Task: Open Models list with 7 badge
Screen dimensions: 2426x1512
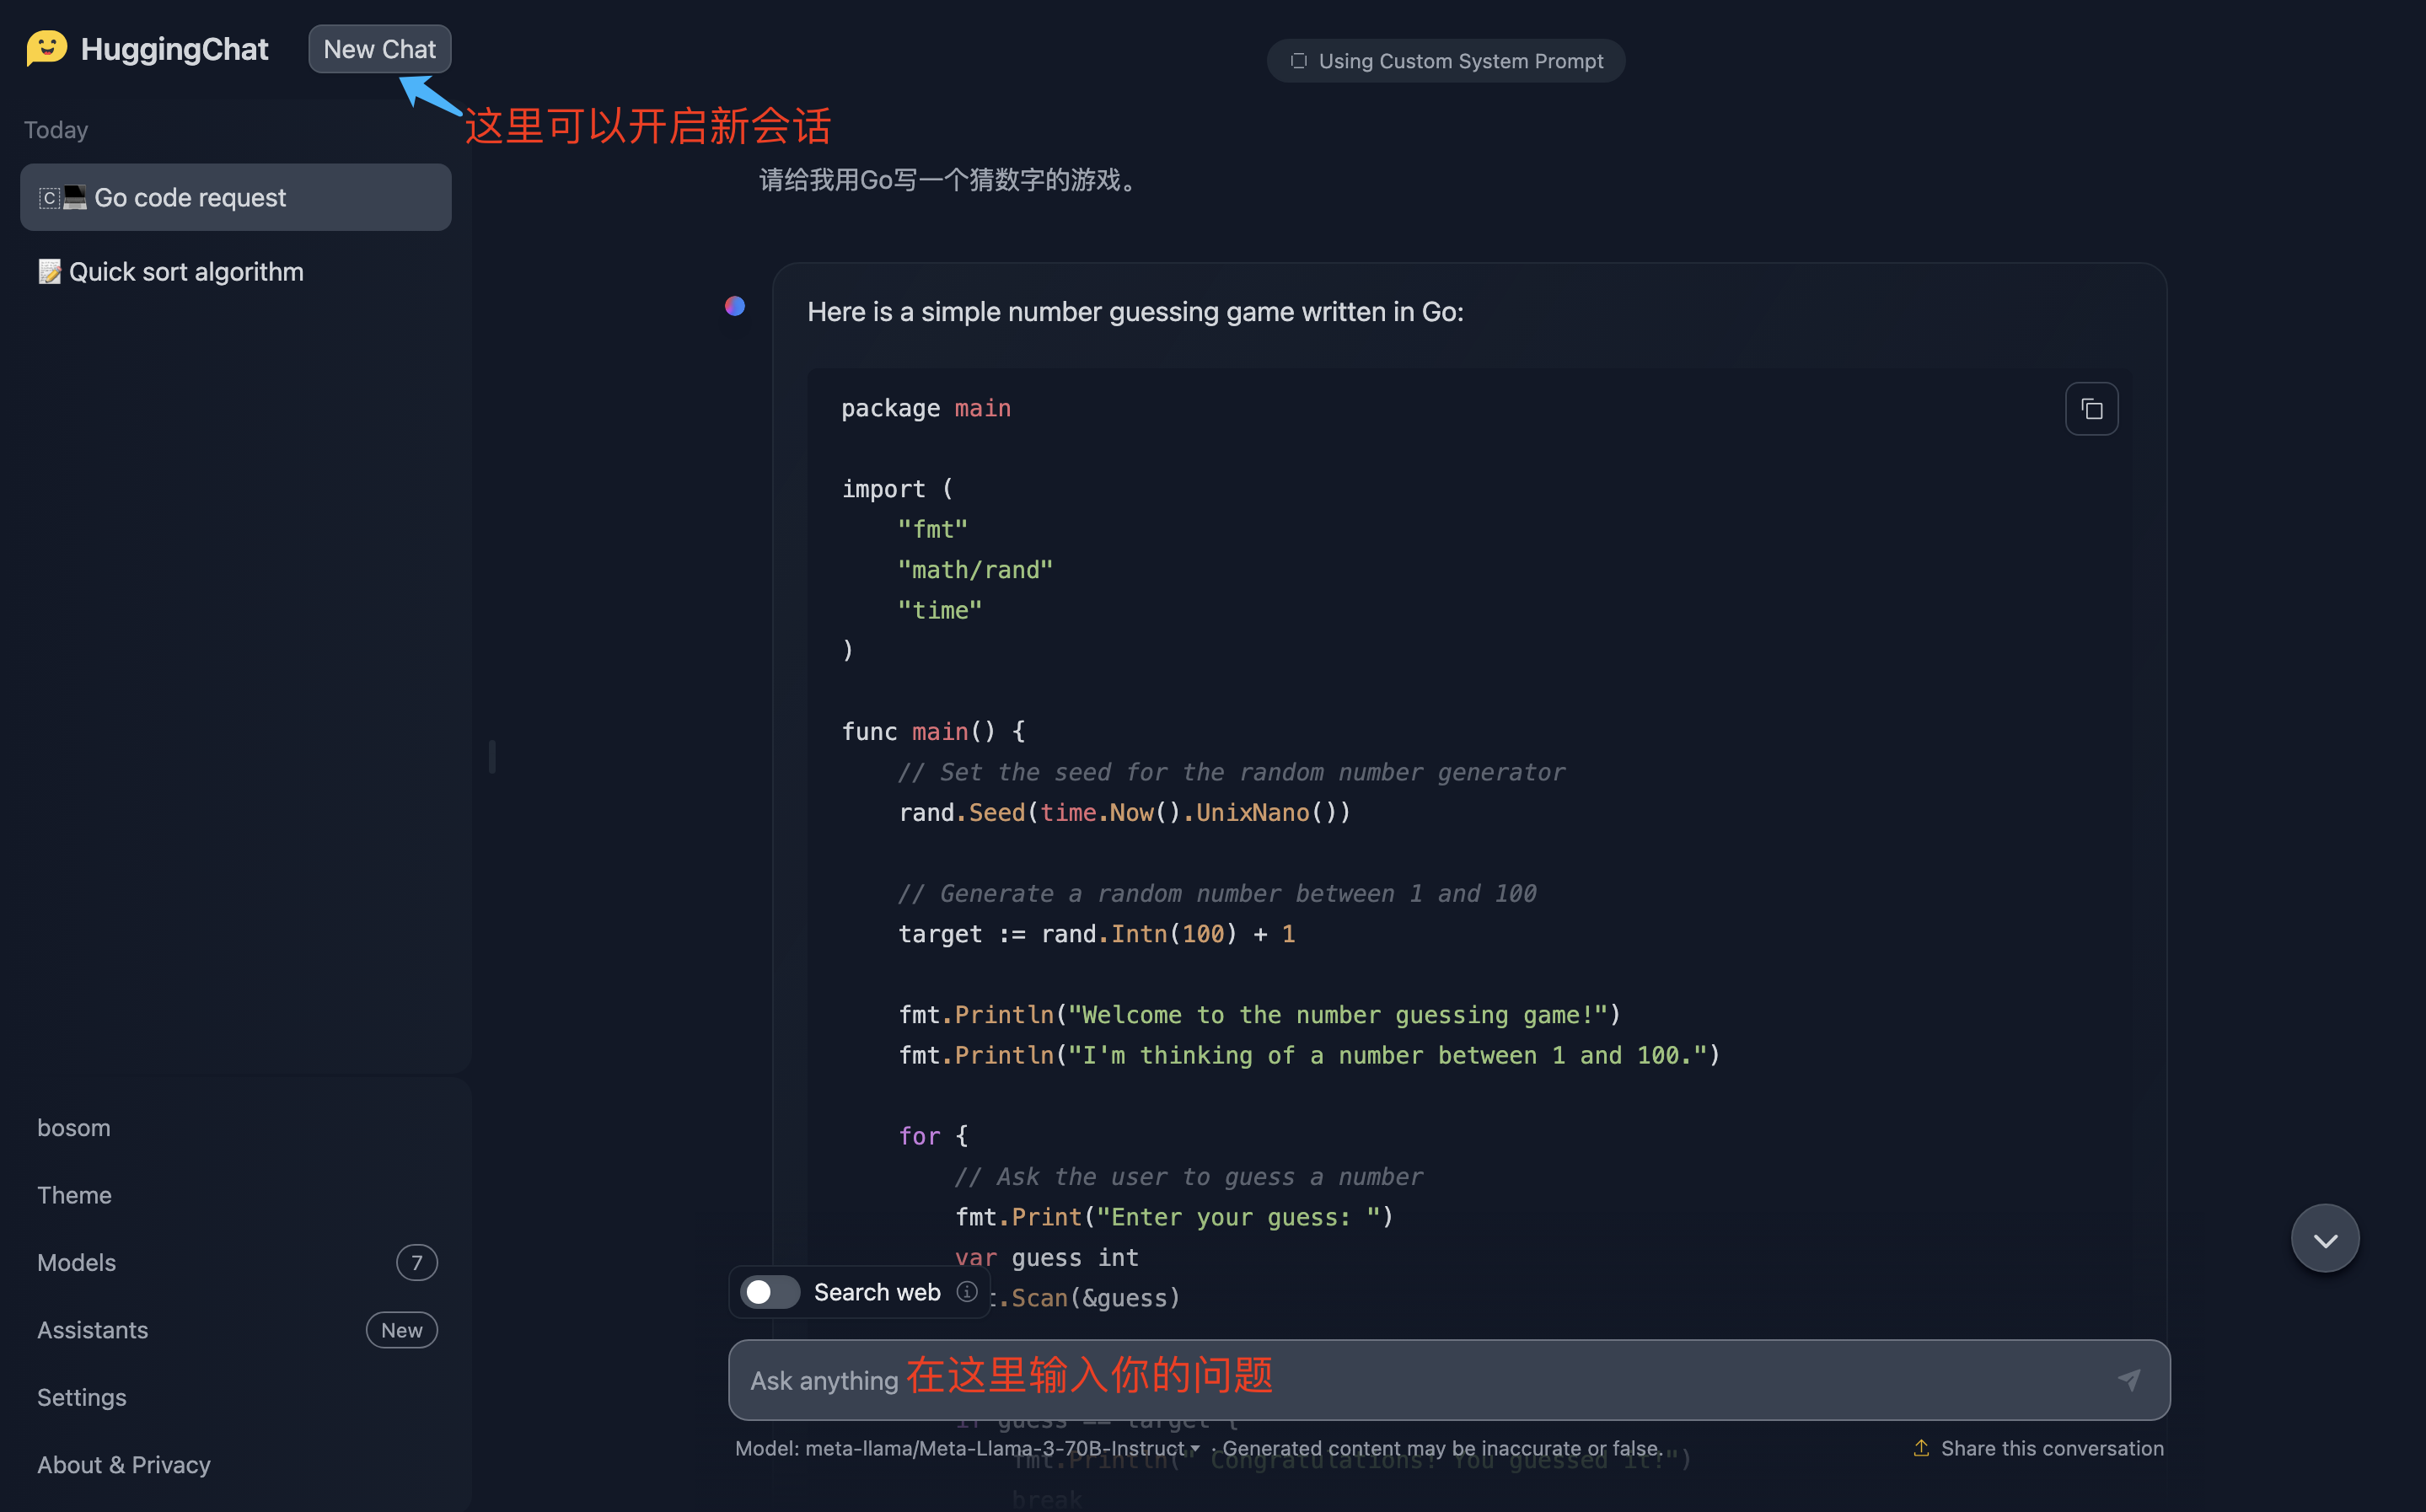Action: click(77, 1262)
